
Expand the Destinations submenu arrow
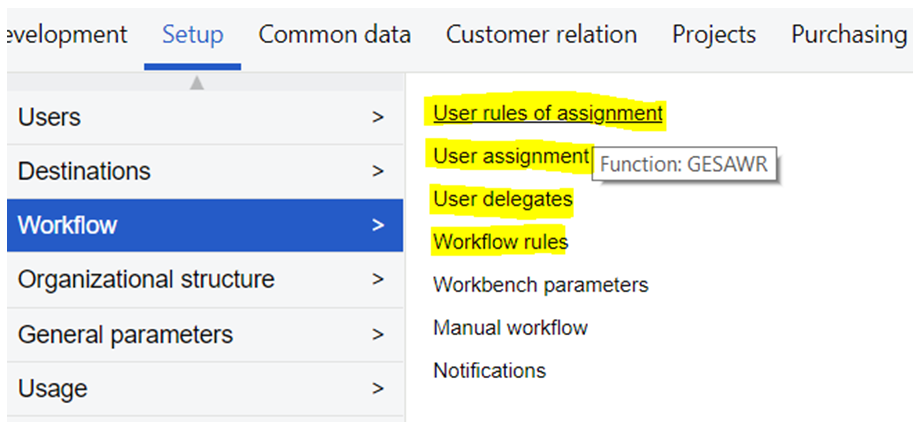[x=377, y=172]
